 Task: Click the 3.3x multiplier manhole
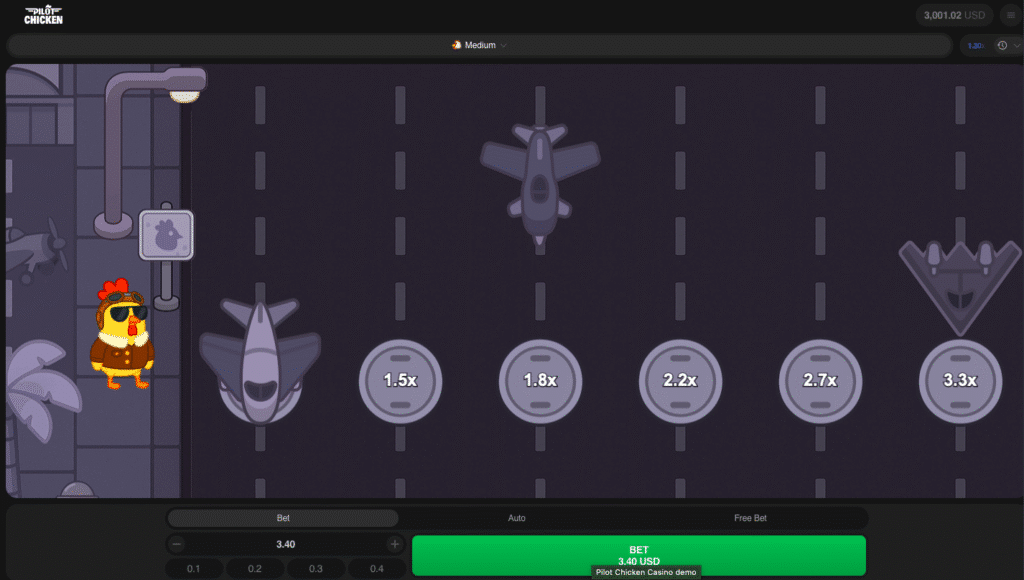pos(959,380)
